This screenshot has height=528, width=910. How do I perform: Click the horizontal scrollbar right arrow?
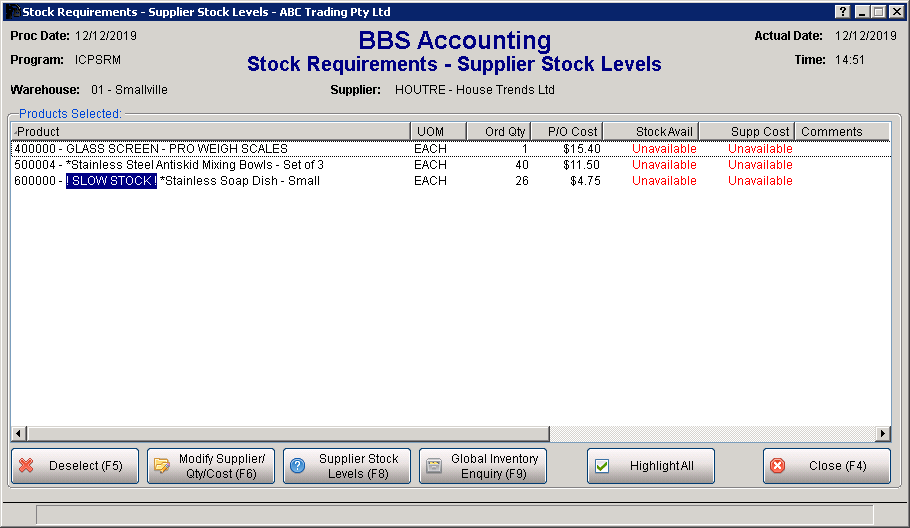[x=882, y=434]
